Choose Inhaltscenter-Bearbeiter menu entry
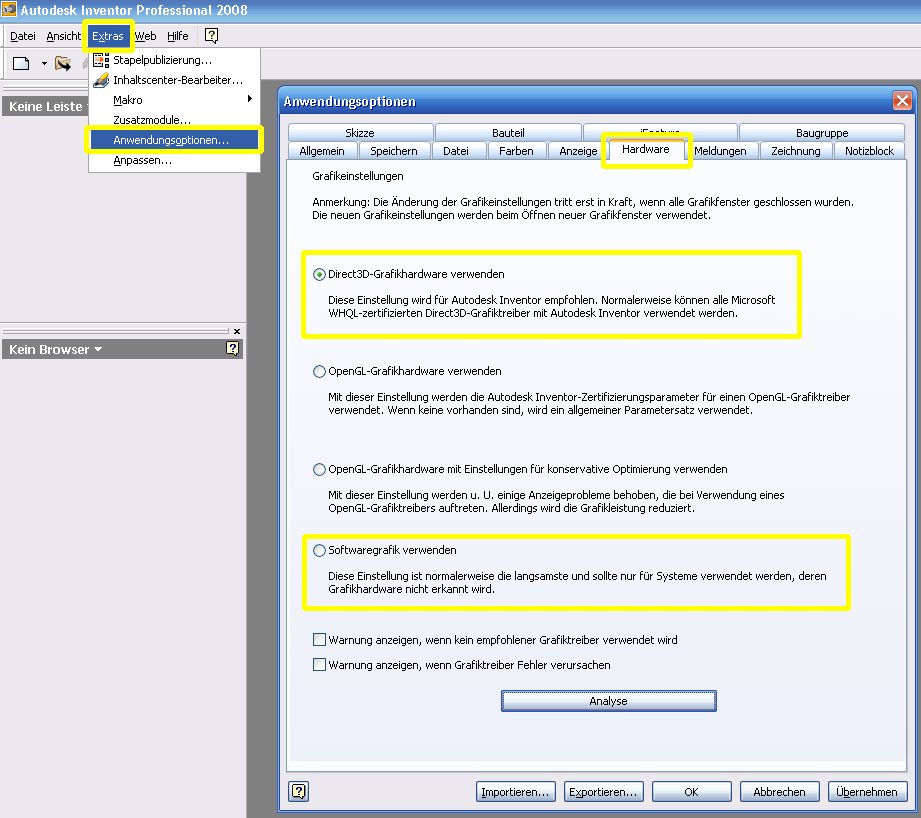The image size is (921, 818). pyautogui.click(x=174, y=80)
